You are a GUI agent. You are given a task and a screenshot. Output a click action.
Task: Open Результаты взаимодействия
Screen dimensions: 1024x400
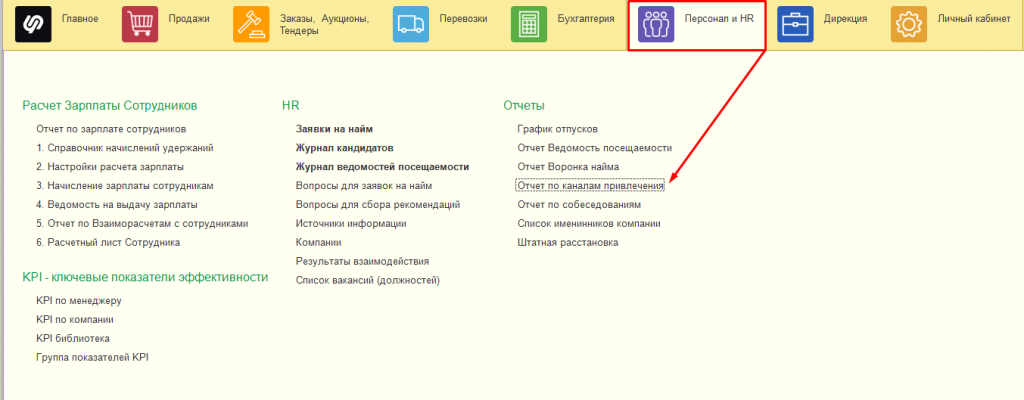[x=362, y=261]
